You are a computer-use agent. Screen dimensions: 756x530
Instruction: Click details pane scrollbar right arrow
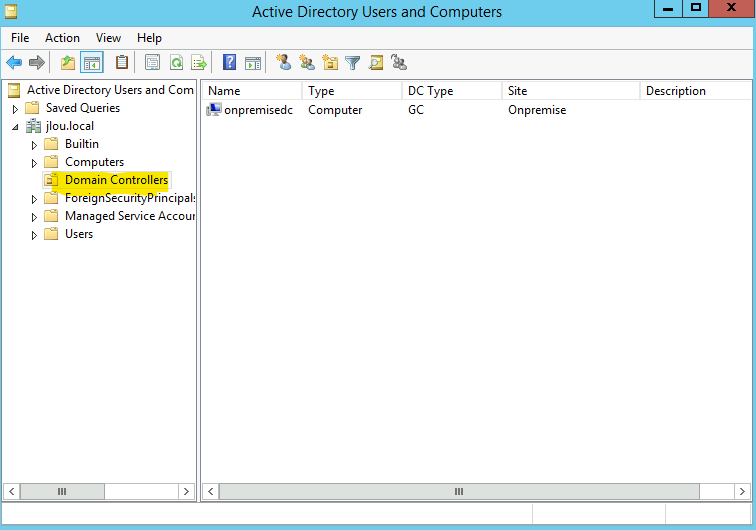742,491
